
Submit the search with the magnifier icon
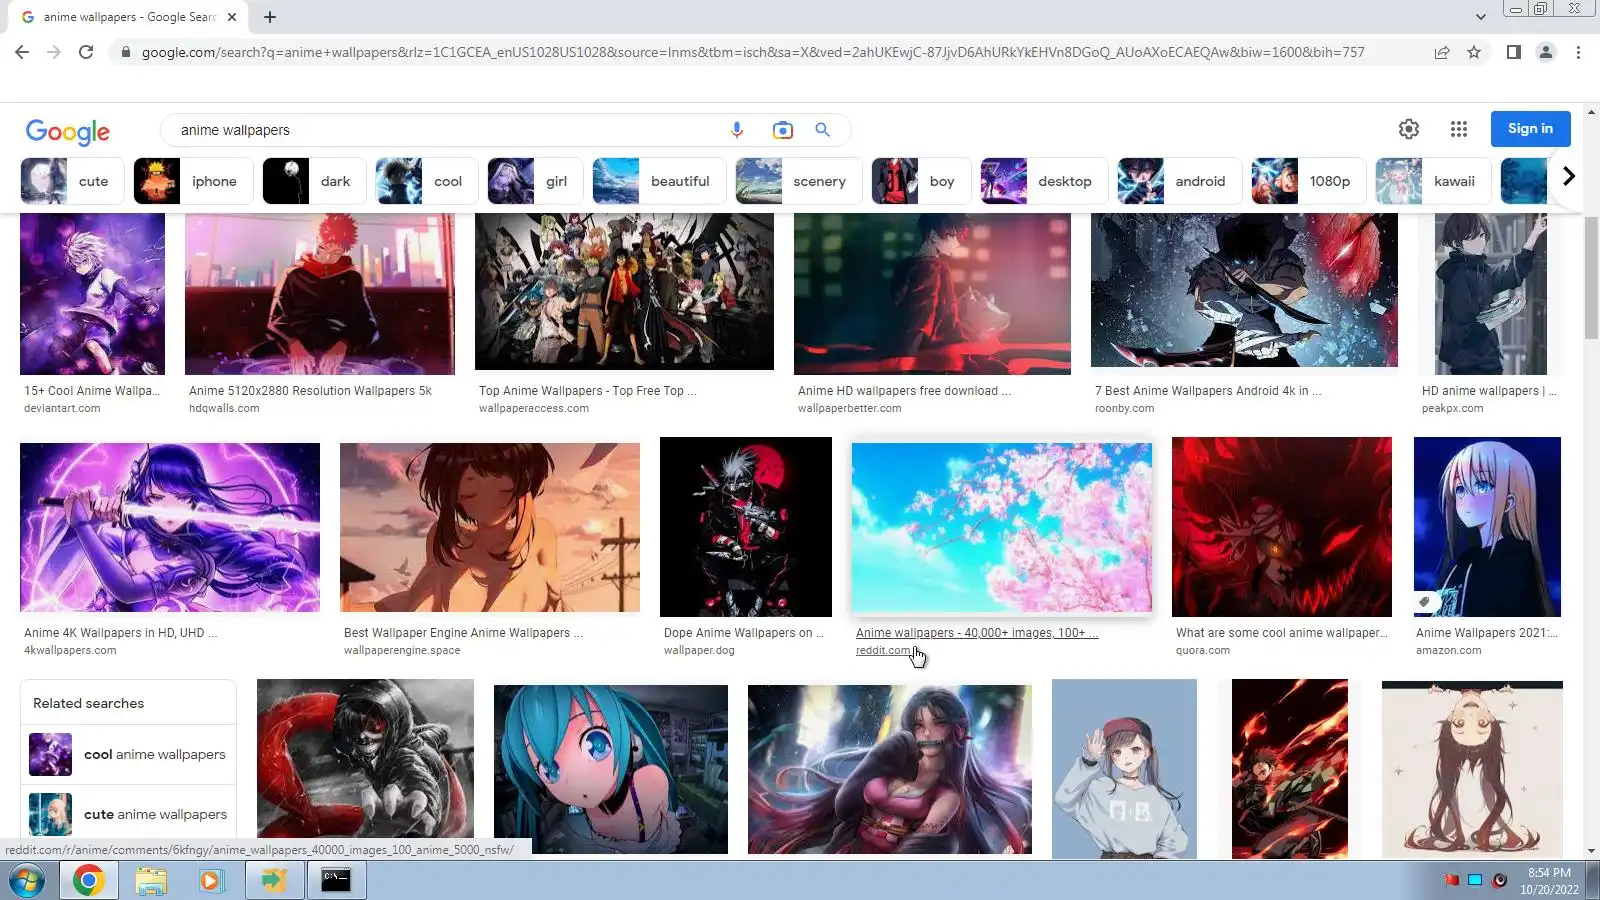click(822, 130)
